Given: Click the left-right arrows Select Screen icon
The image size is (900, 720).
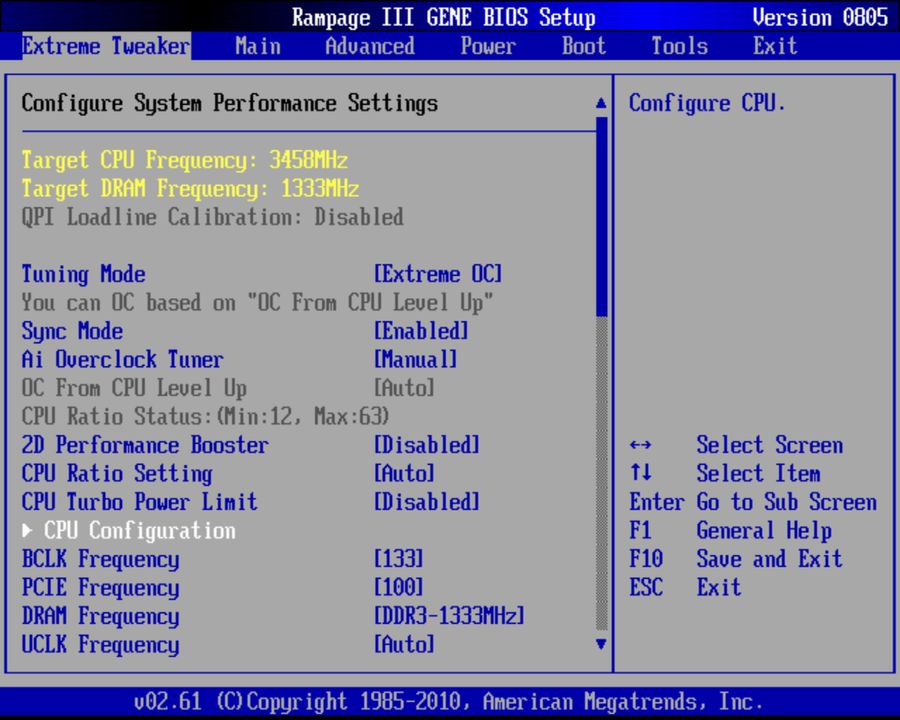Looking at the screenshot, I should tap(640, 445).
